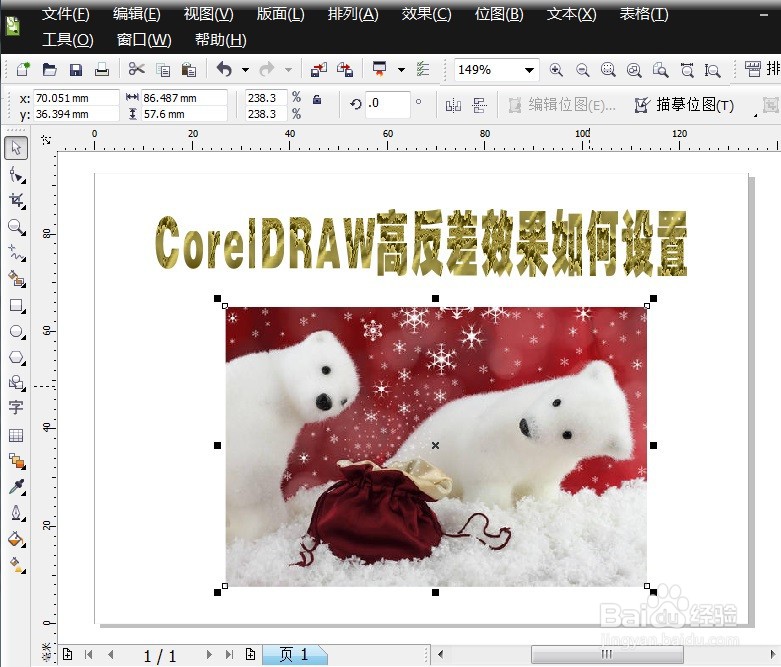Screen dimensions: 781x667
Task: Open the 窗口(W) menu
Action: pos(144,39)
